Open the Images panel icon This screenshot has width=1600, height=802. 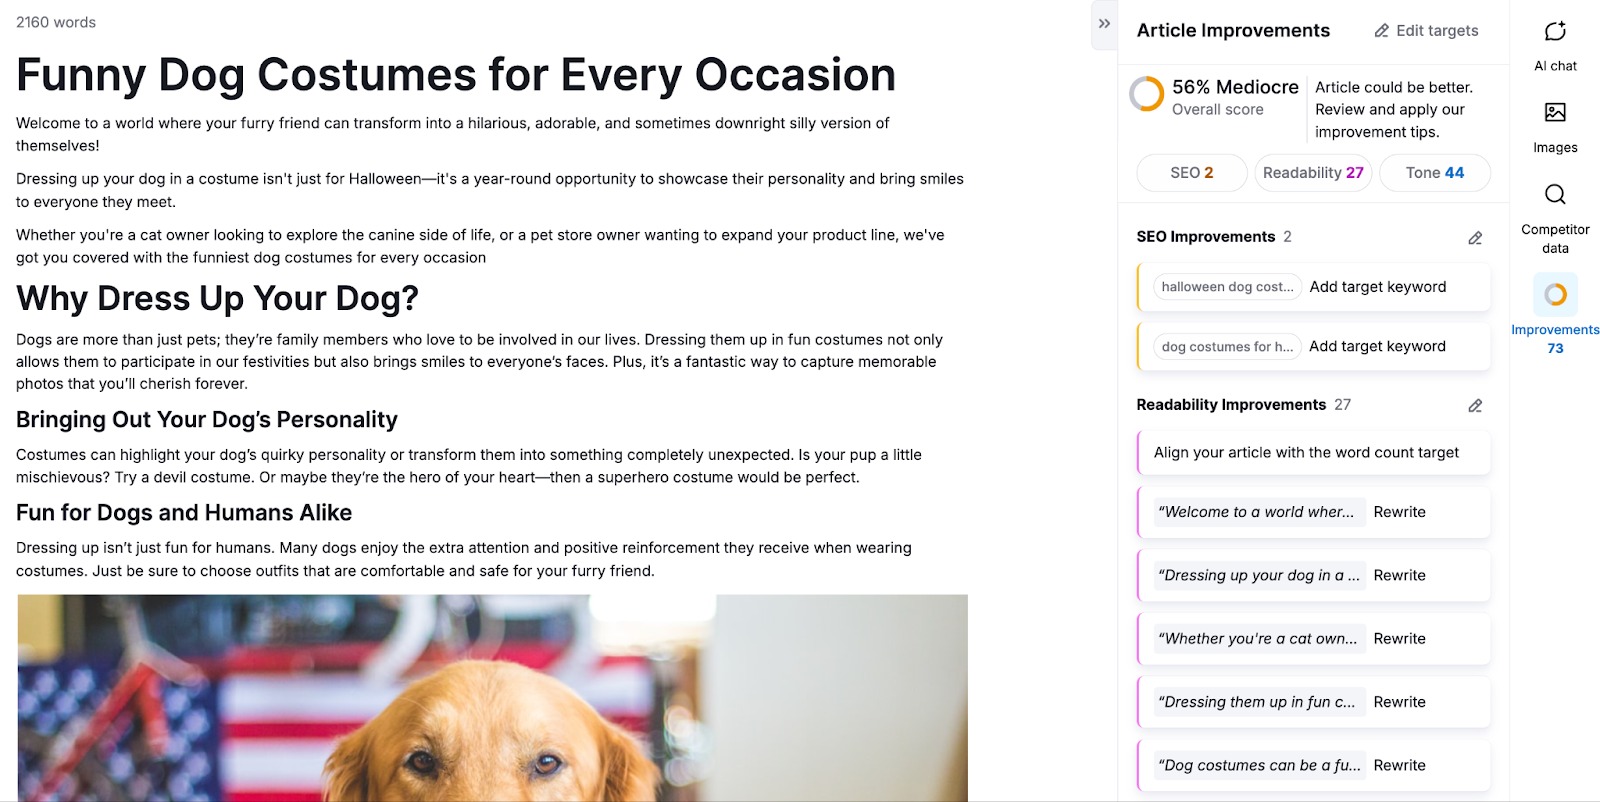click(1555, 113)
